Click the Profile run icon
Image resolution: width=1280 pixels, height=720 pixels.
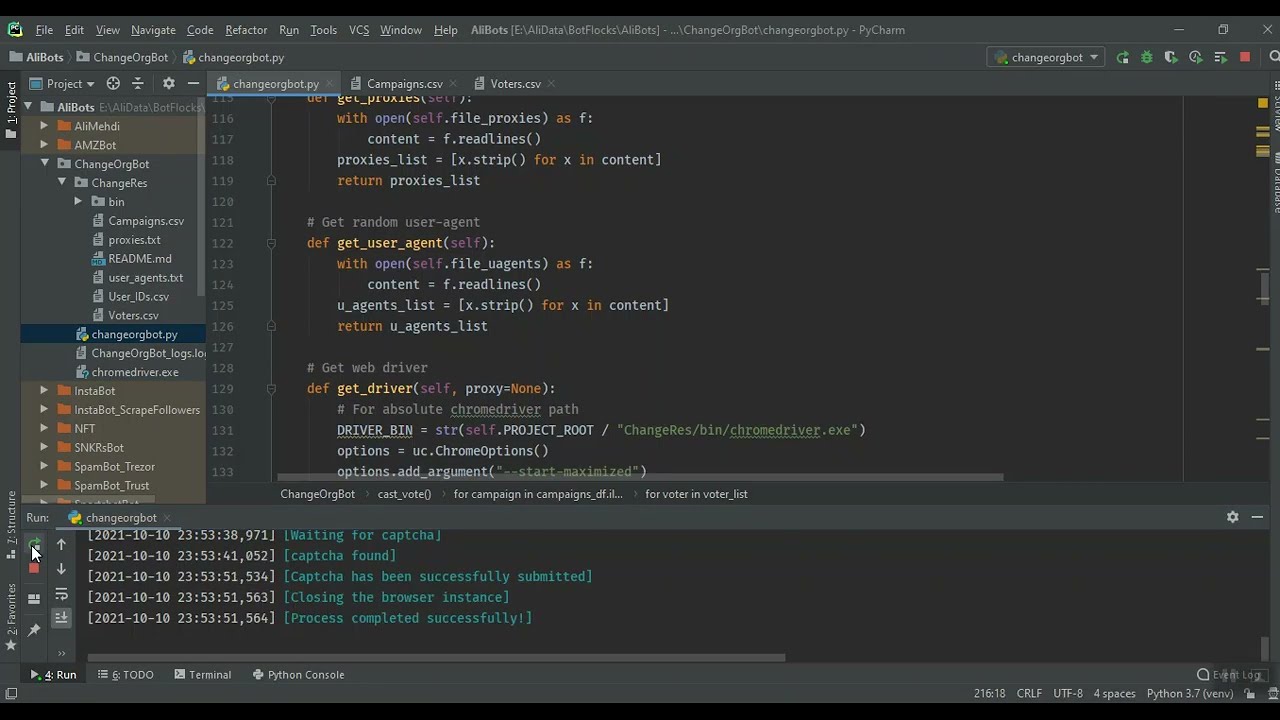point(1195,57)
